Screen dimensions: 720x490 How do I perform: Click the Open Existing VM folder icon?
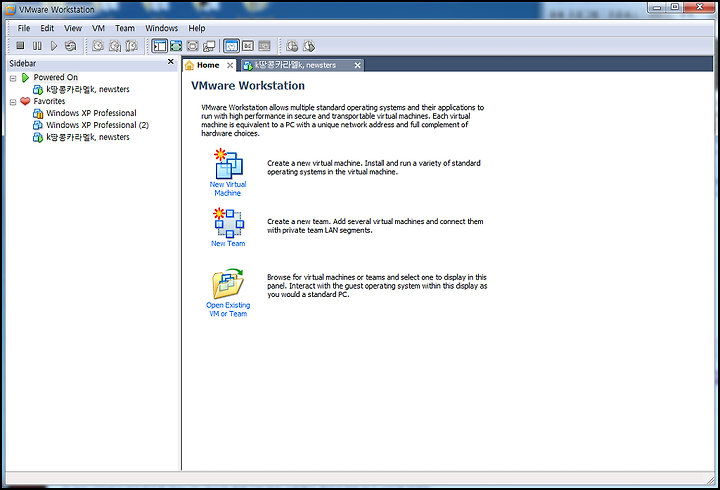coord(228,284)
